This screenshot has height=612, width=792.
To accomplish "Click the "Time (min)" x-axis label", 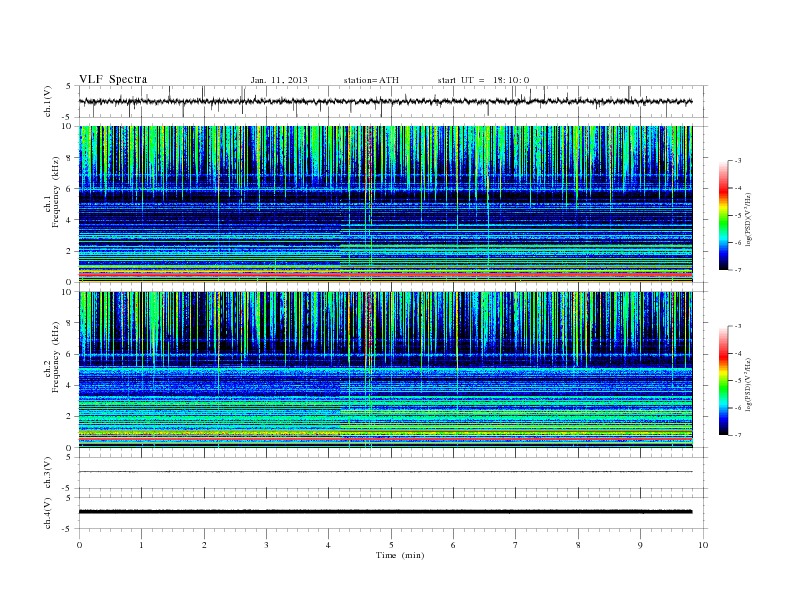I will pyautogui.click(x=400, y=555).
